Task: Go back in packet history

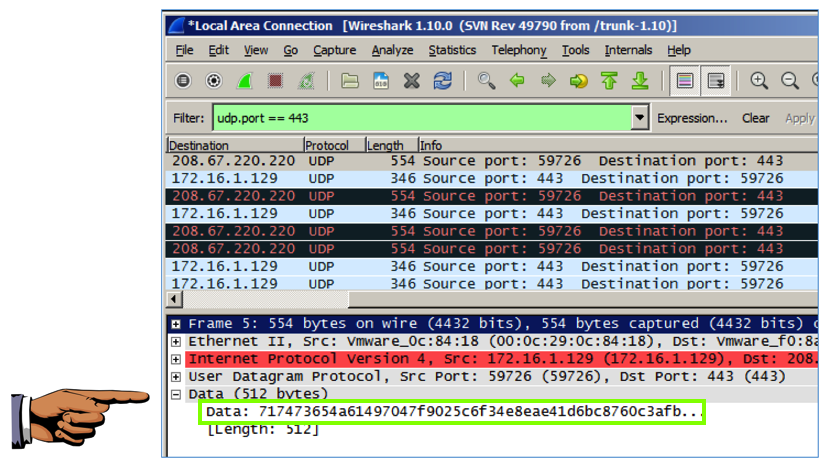Action: coord(517,81)
